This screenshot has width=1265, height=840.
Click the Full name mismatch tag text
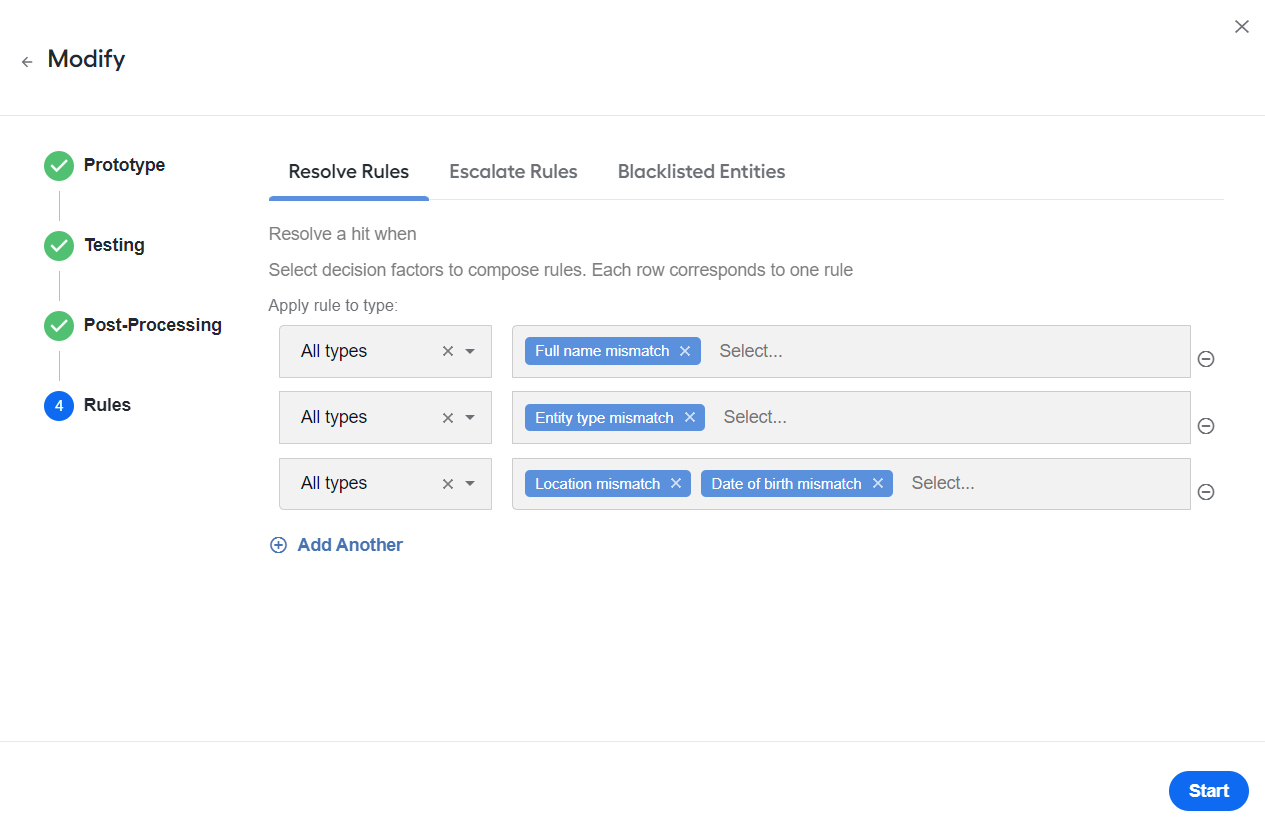coord(602,351)
